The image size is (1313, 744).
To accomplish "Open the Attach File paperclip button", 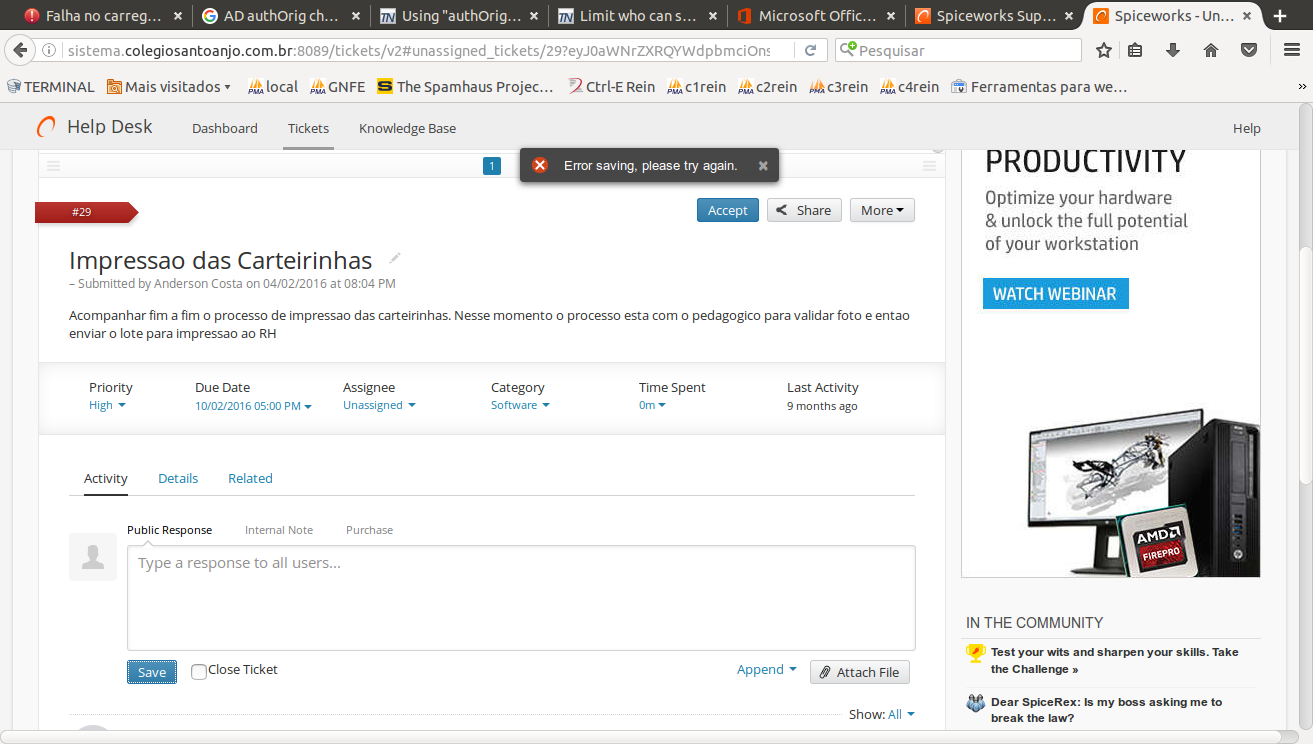I will (859, 671).
